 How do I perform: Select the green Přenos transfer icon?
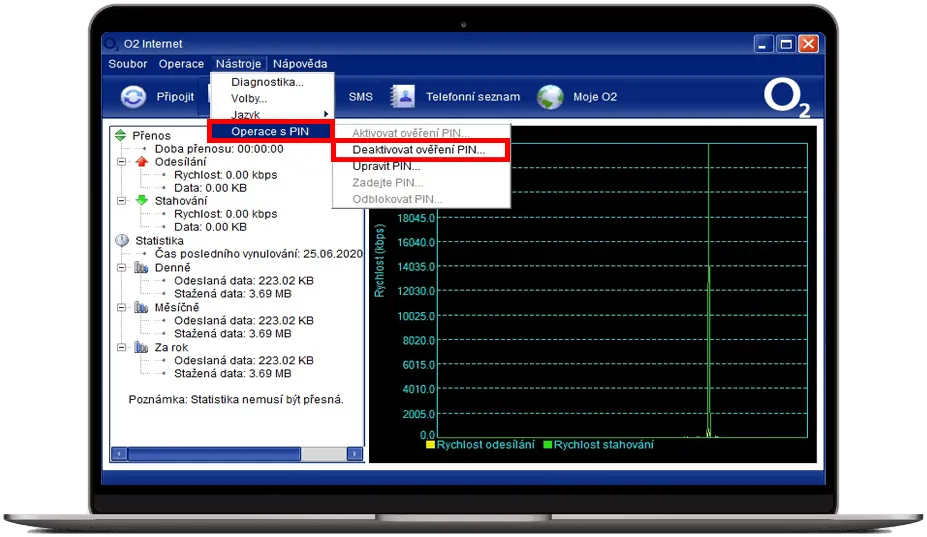pos(121,135)
